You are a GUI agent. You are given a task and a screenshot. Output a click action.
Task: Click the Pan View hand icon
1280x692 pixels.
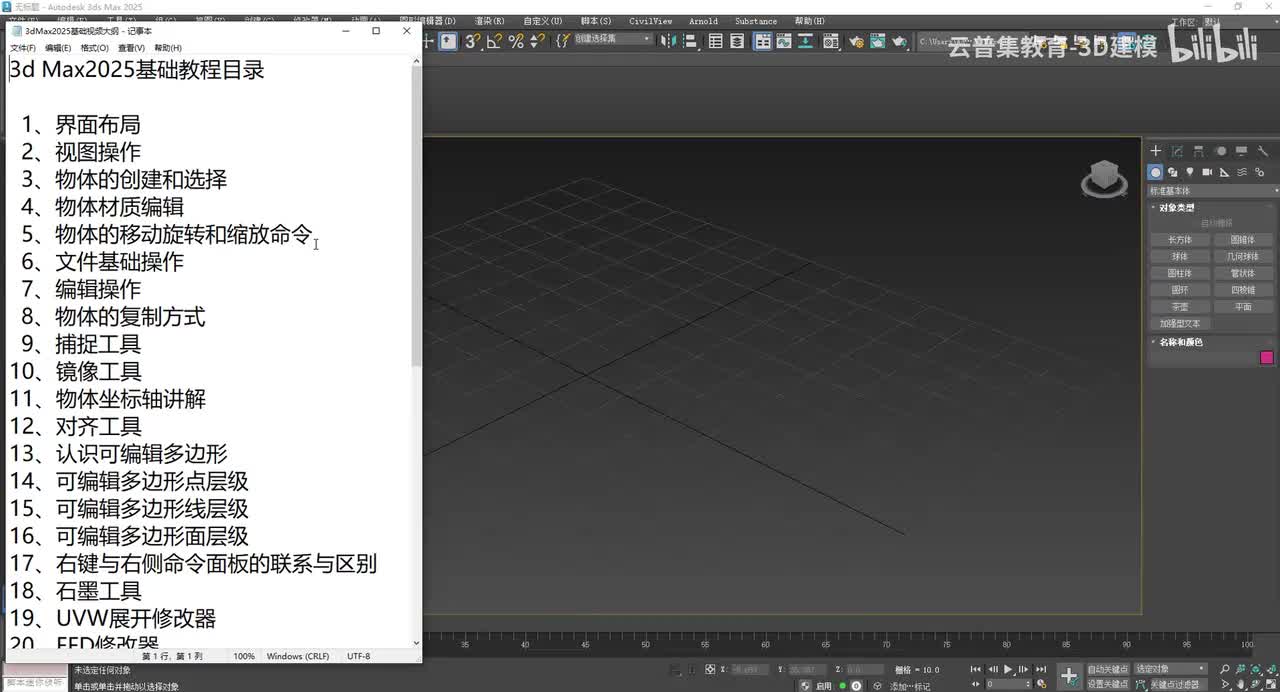click(x=1241, y=684)
